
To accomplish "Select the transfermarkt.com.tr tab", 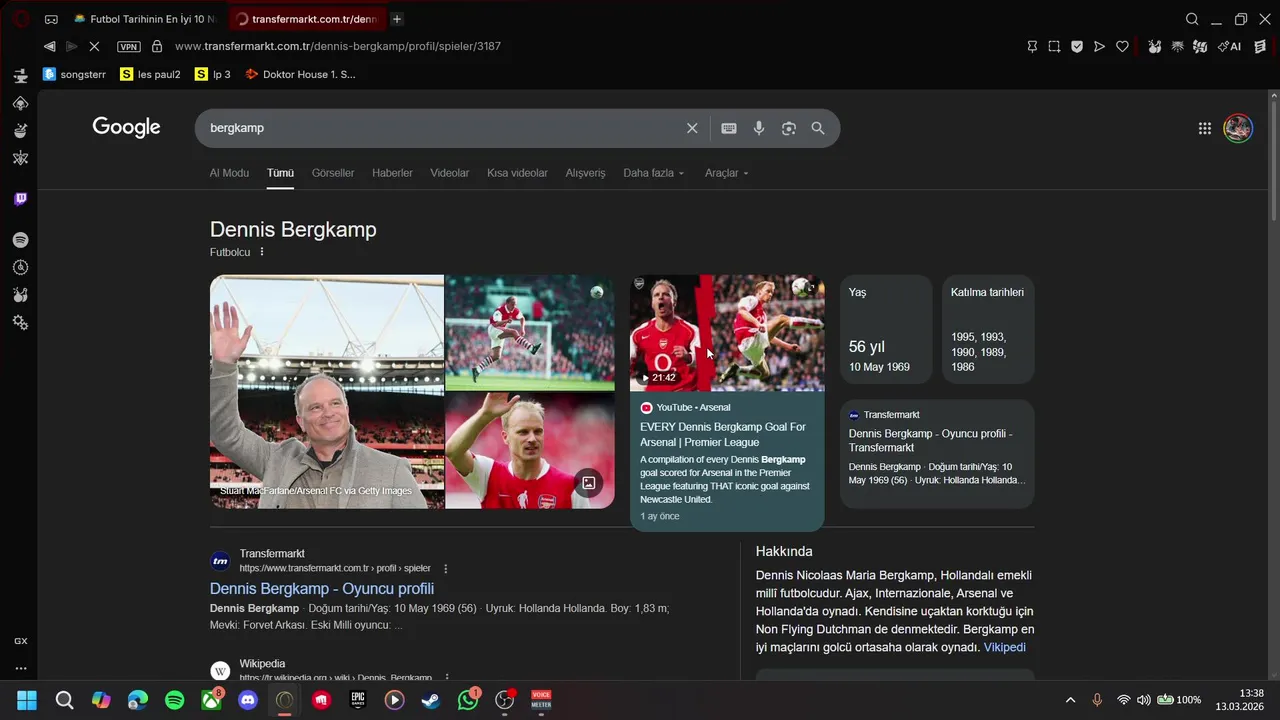I will [308, 19].
